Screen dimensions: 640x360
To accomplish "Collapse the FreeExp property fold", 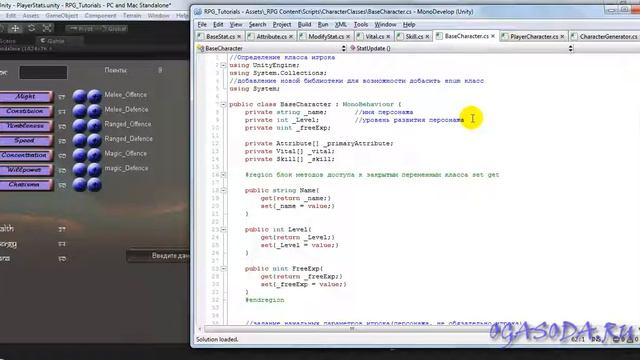I will pos(223,269).
